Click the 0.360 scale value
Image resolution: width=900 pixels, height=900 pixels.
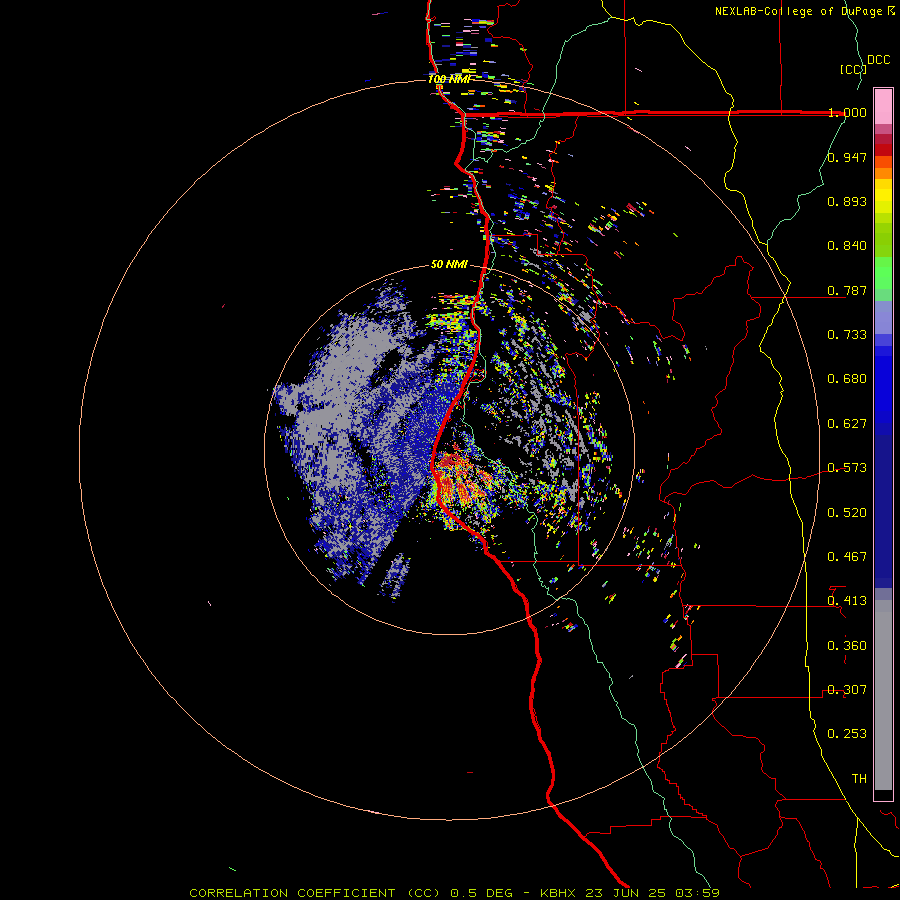[x=847, y=646]
